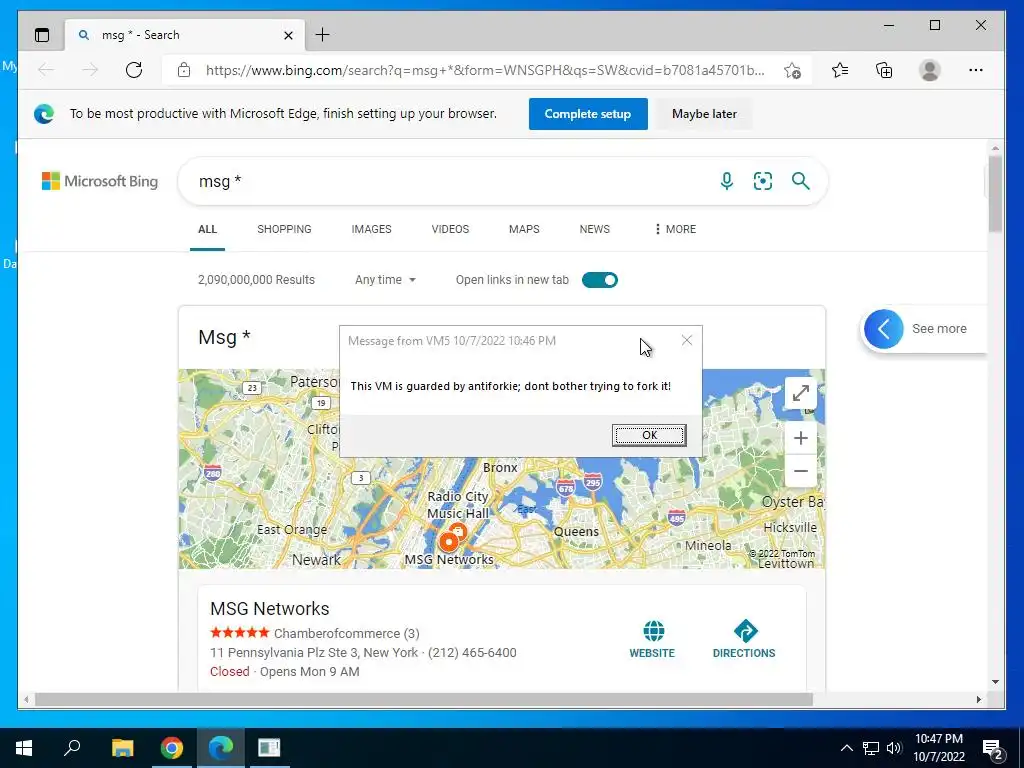This screenshot has height=768, width=1024.
Task: Click the MSG Networks orange map pin
Action: (449, 541)
